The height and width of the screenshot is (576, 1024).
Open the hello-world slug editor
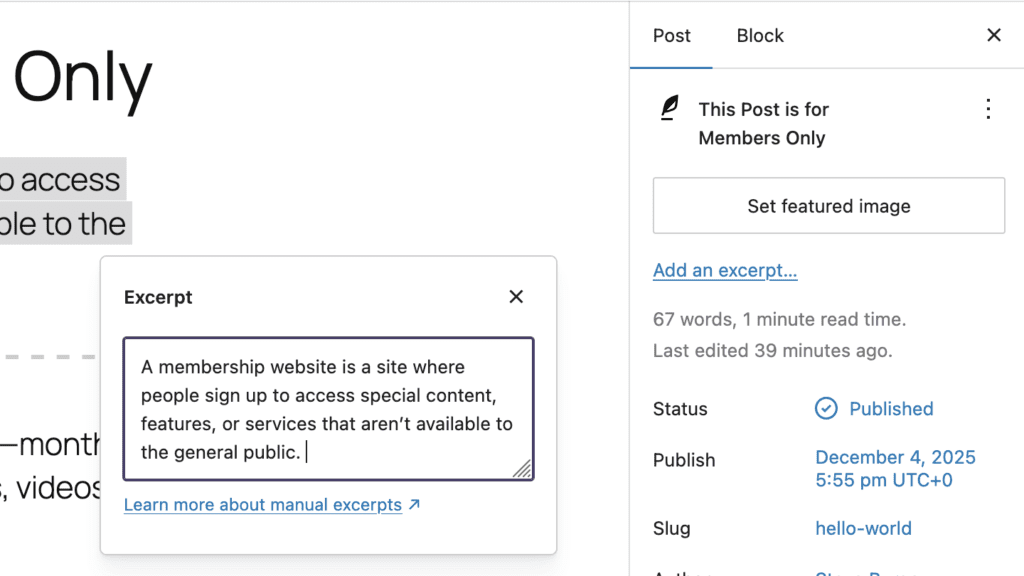(863, 528)
